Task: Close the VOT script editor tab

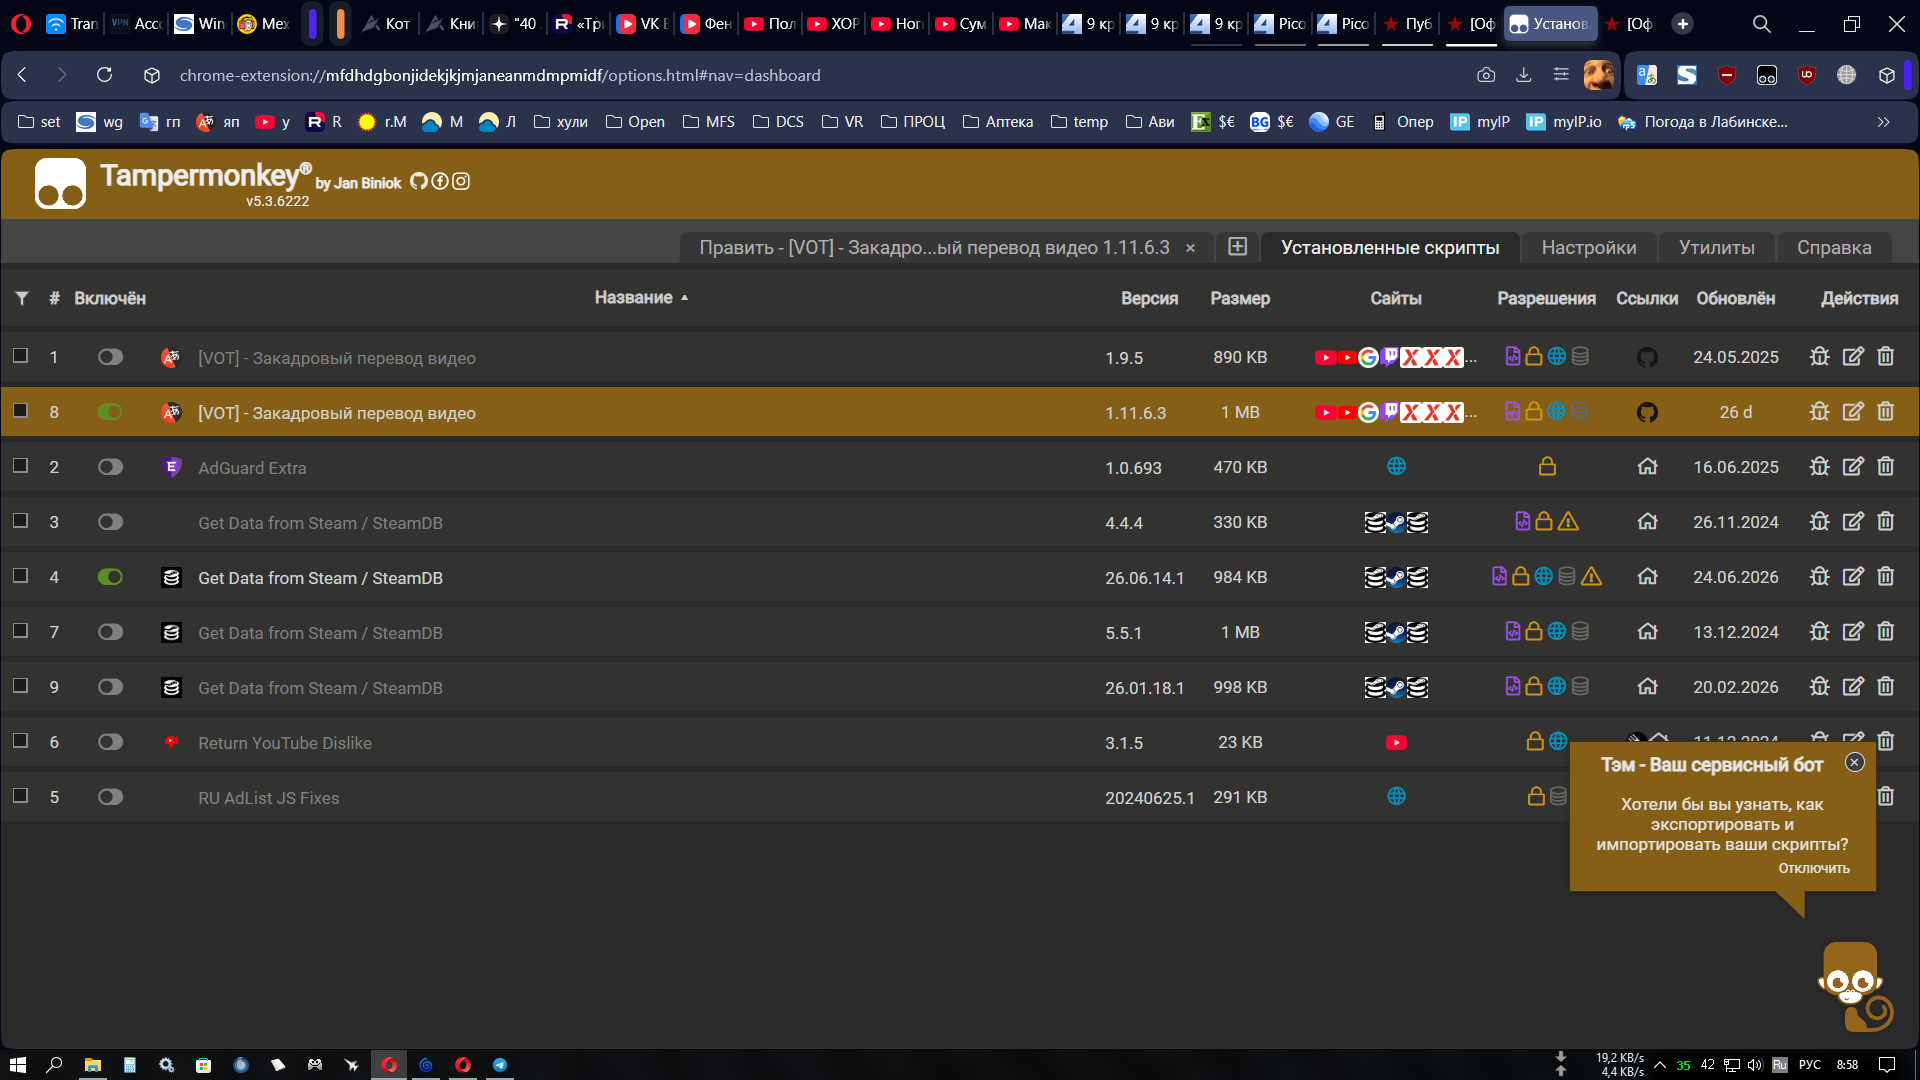Action: tap(1190, 248)
